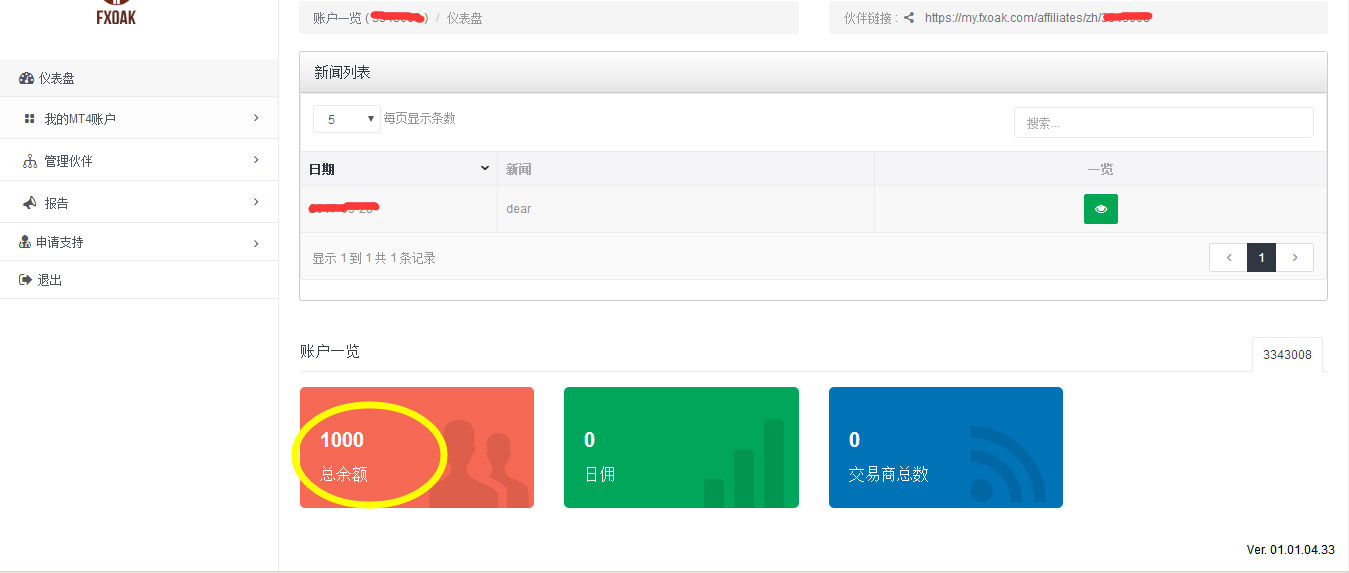The image size is (1349, 573).
Task: Expand the 我的MT4账户 chevron arrow
Action: tap(256, 118)
